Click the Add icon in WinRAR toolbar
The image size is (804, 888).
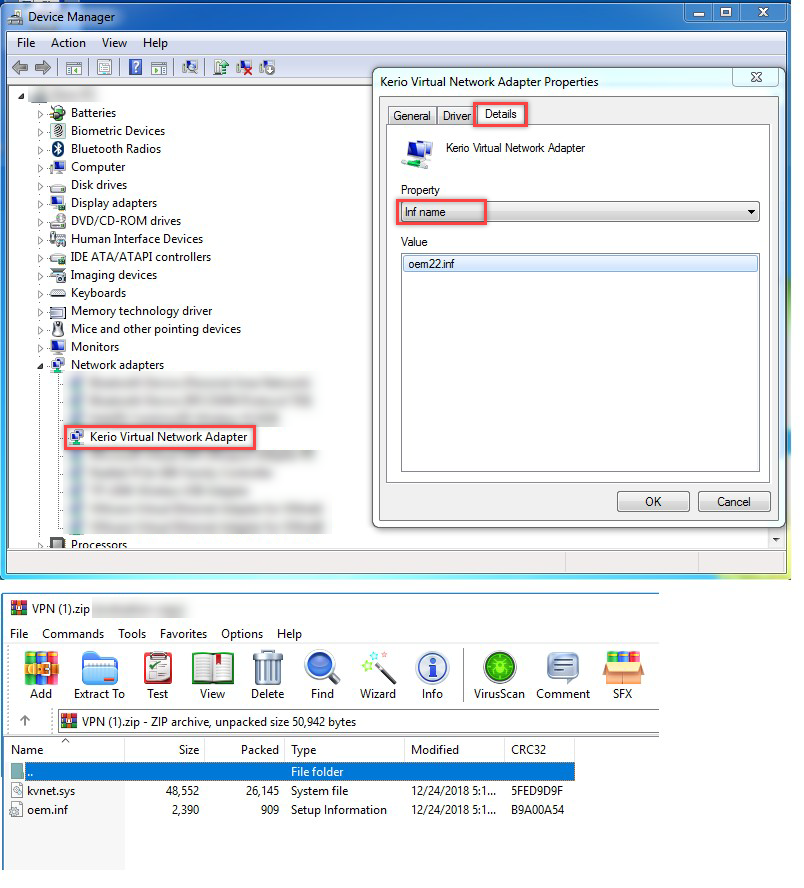click(41, 675)
